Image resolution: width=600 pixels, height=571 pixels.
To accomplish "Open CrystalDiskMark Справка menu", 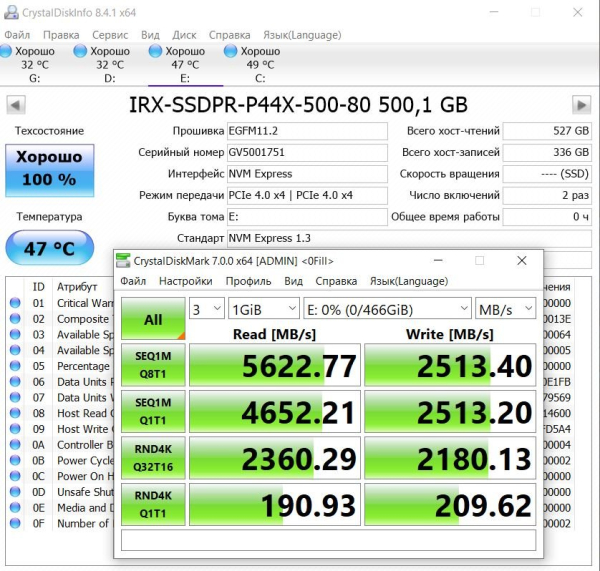I will click(336, 281).
